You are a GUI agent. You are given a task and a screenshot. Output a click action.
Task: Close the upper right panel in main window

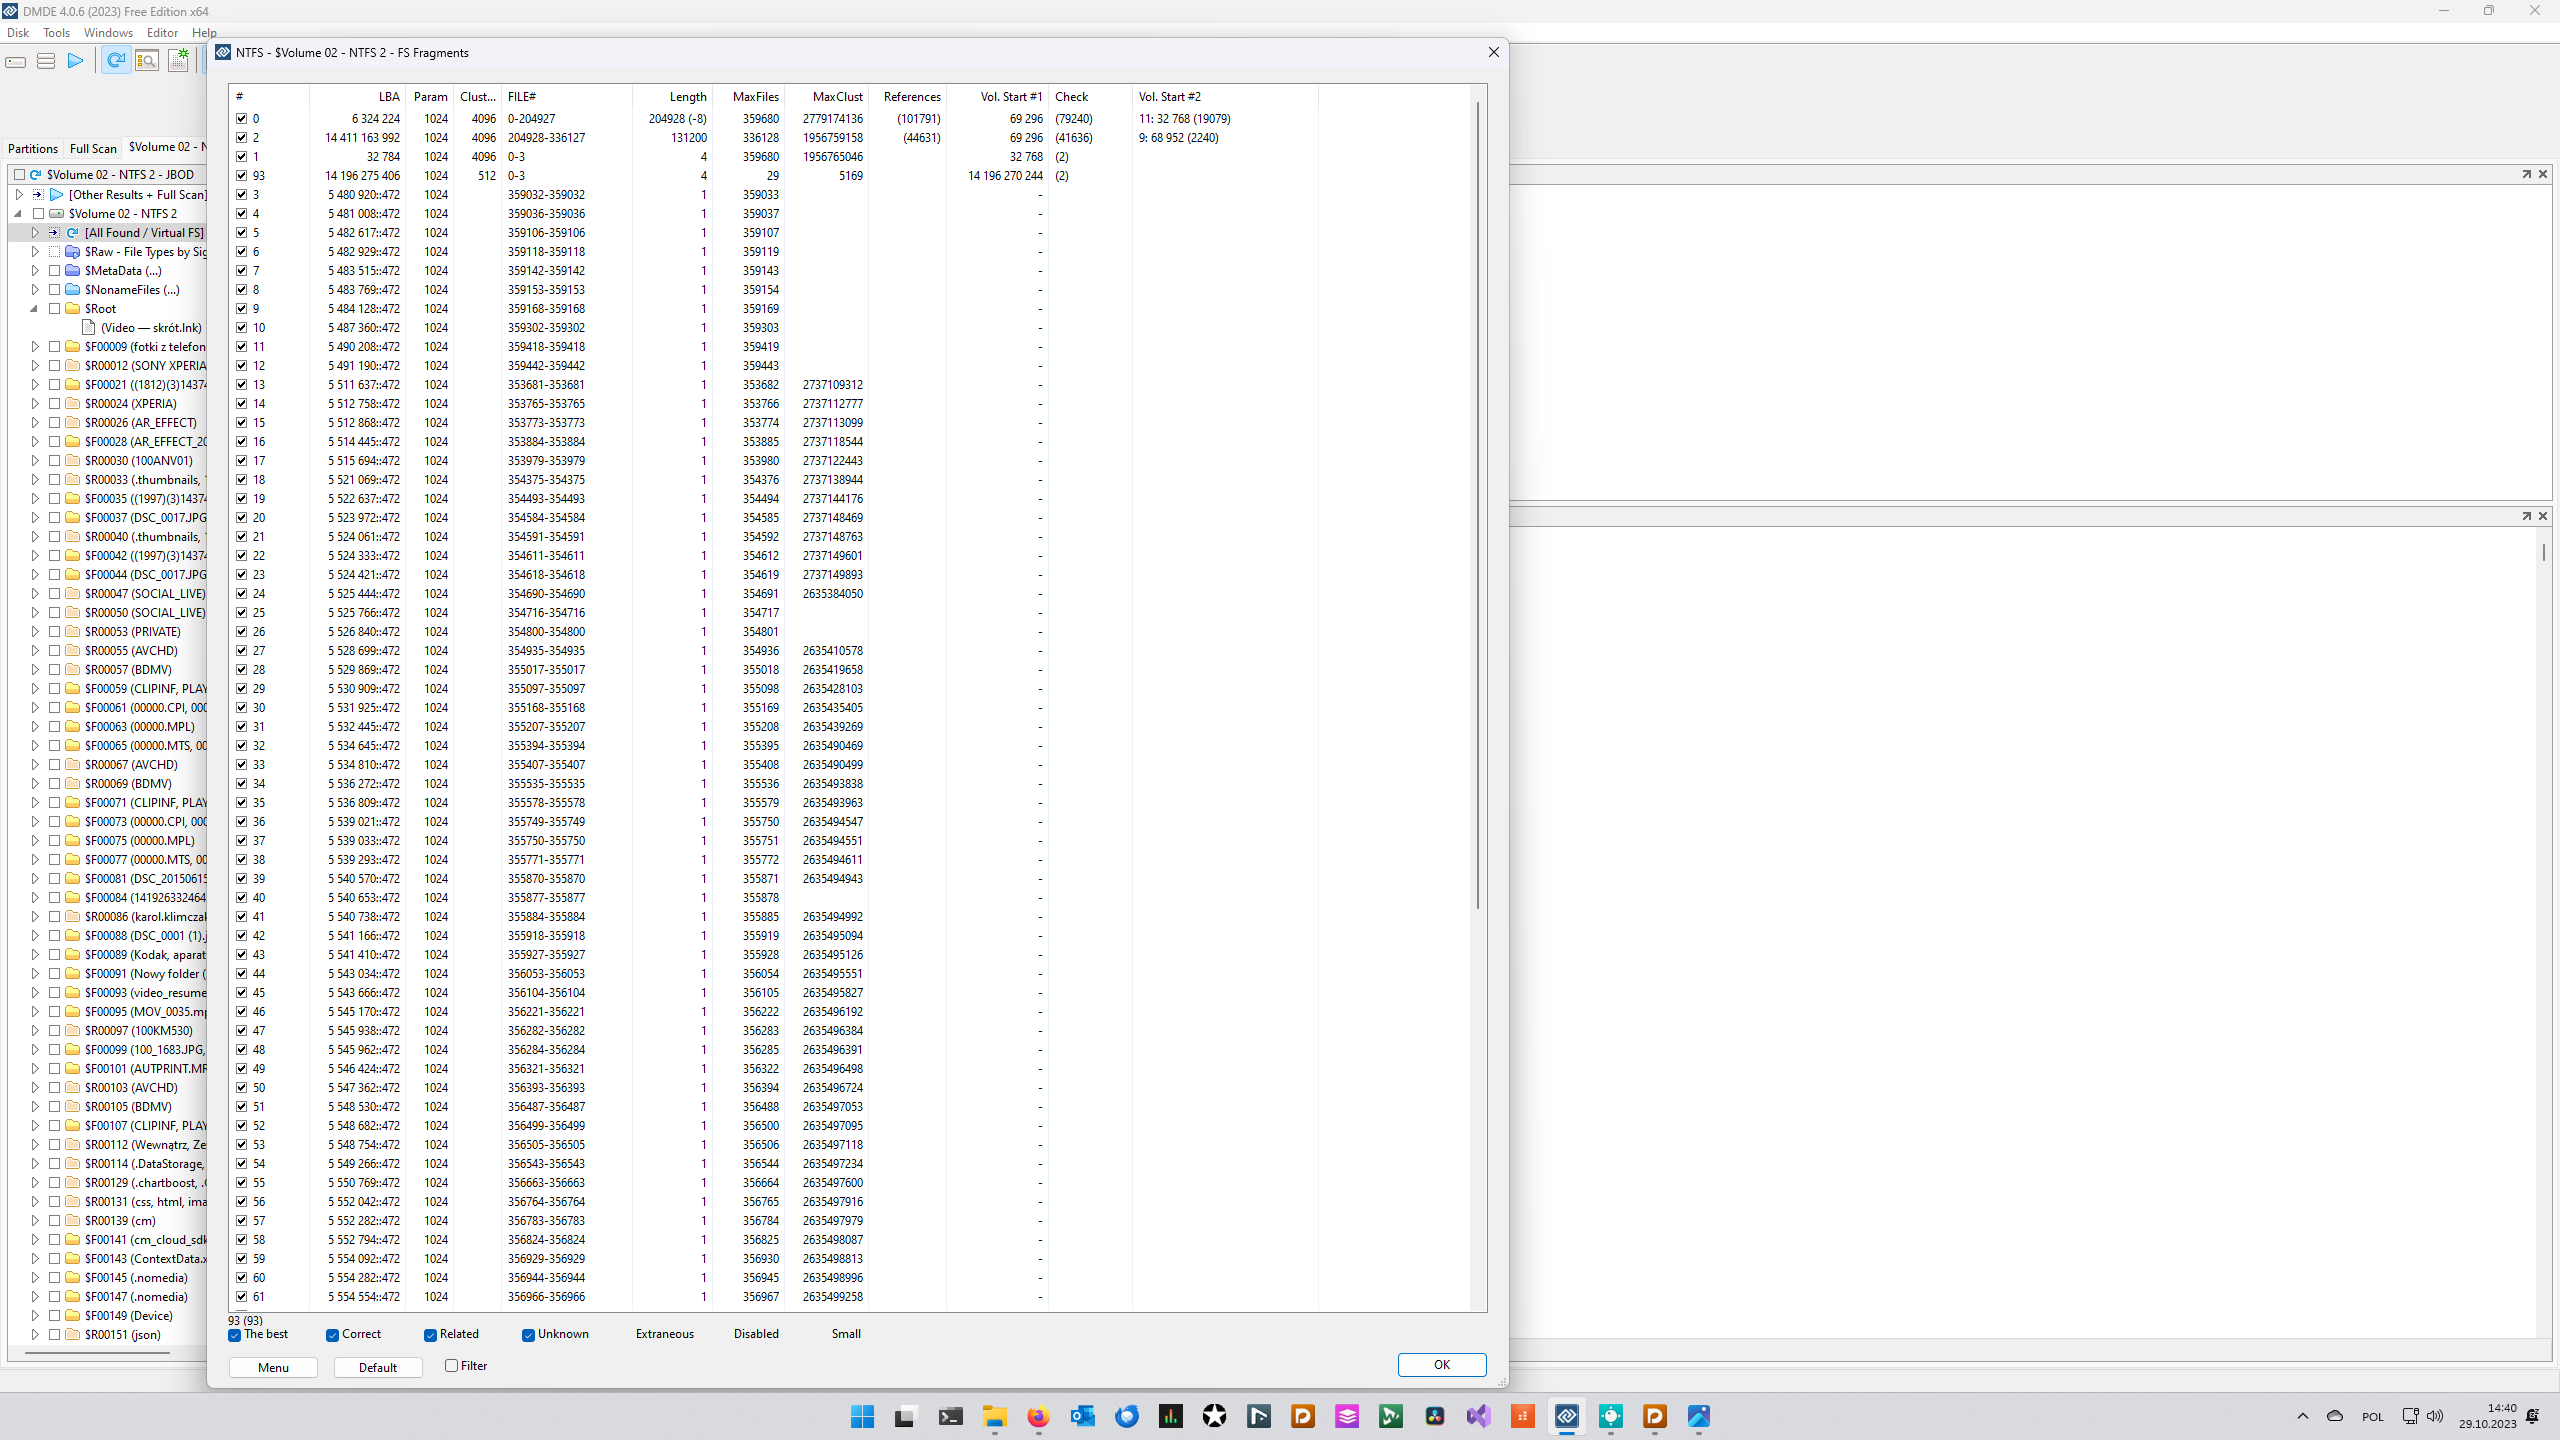[x=2543, y=174]
